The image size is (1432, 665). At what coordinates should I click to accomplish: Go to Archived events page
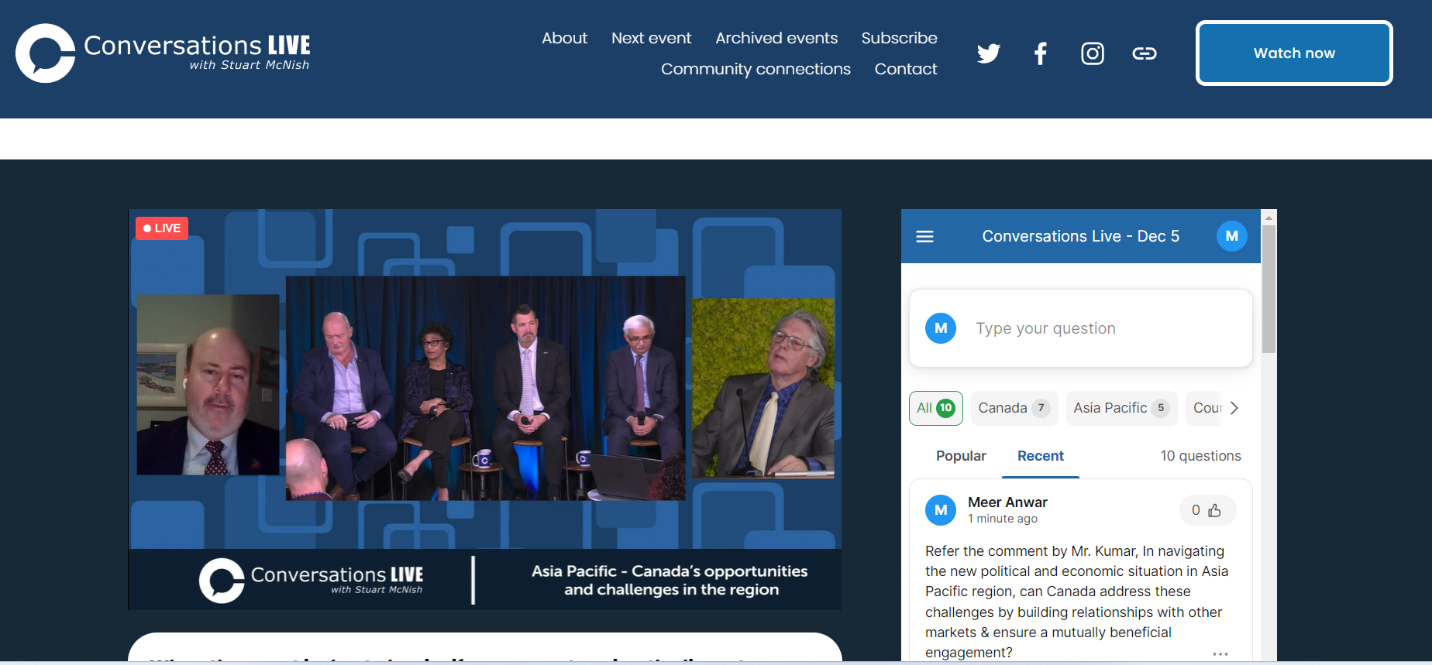[x=776, y=38]
